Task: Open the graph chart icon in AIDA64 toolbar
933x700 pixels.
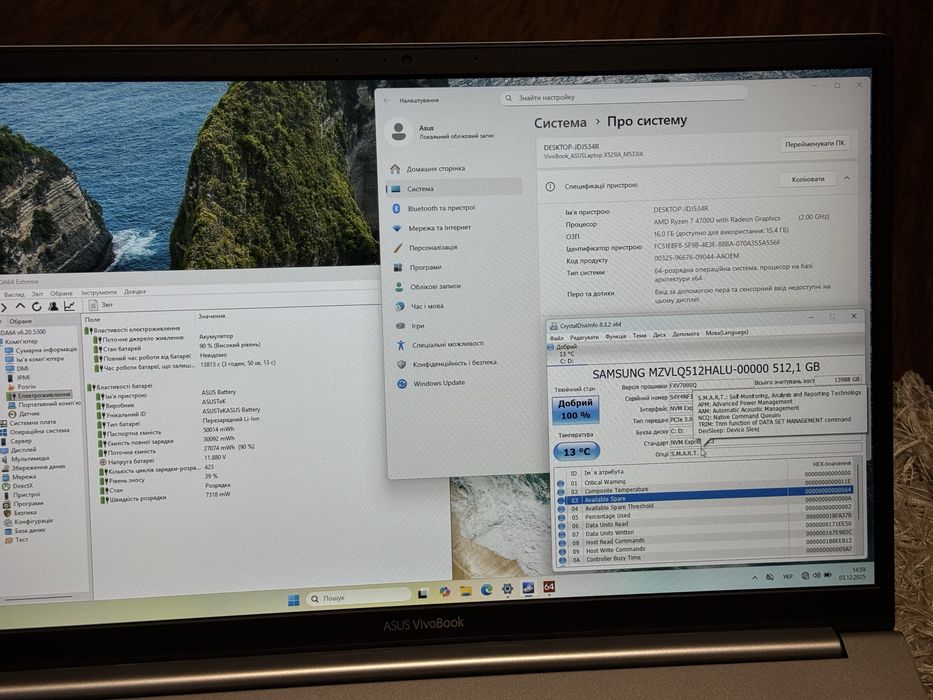Action: point(69,306)
